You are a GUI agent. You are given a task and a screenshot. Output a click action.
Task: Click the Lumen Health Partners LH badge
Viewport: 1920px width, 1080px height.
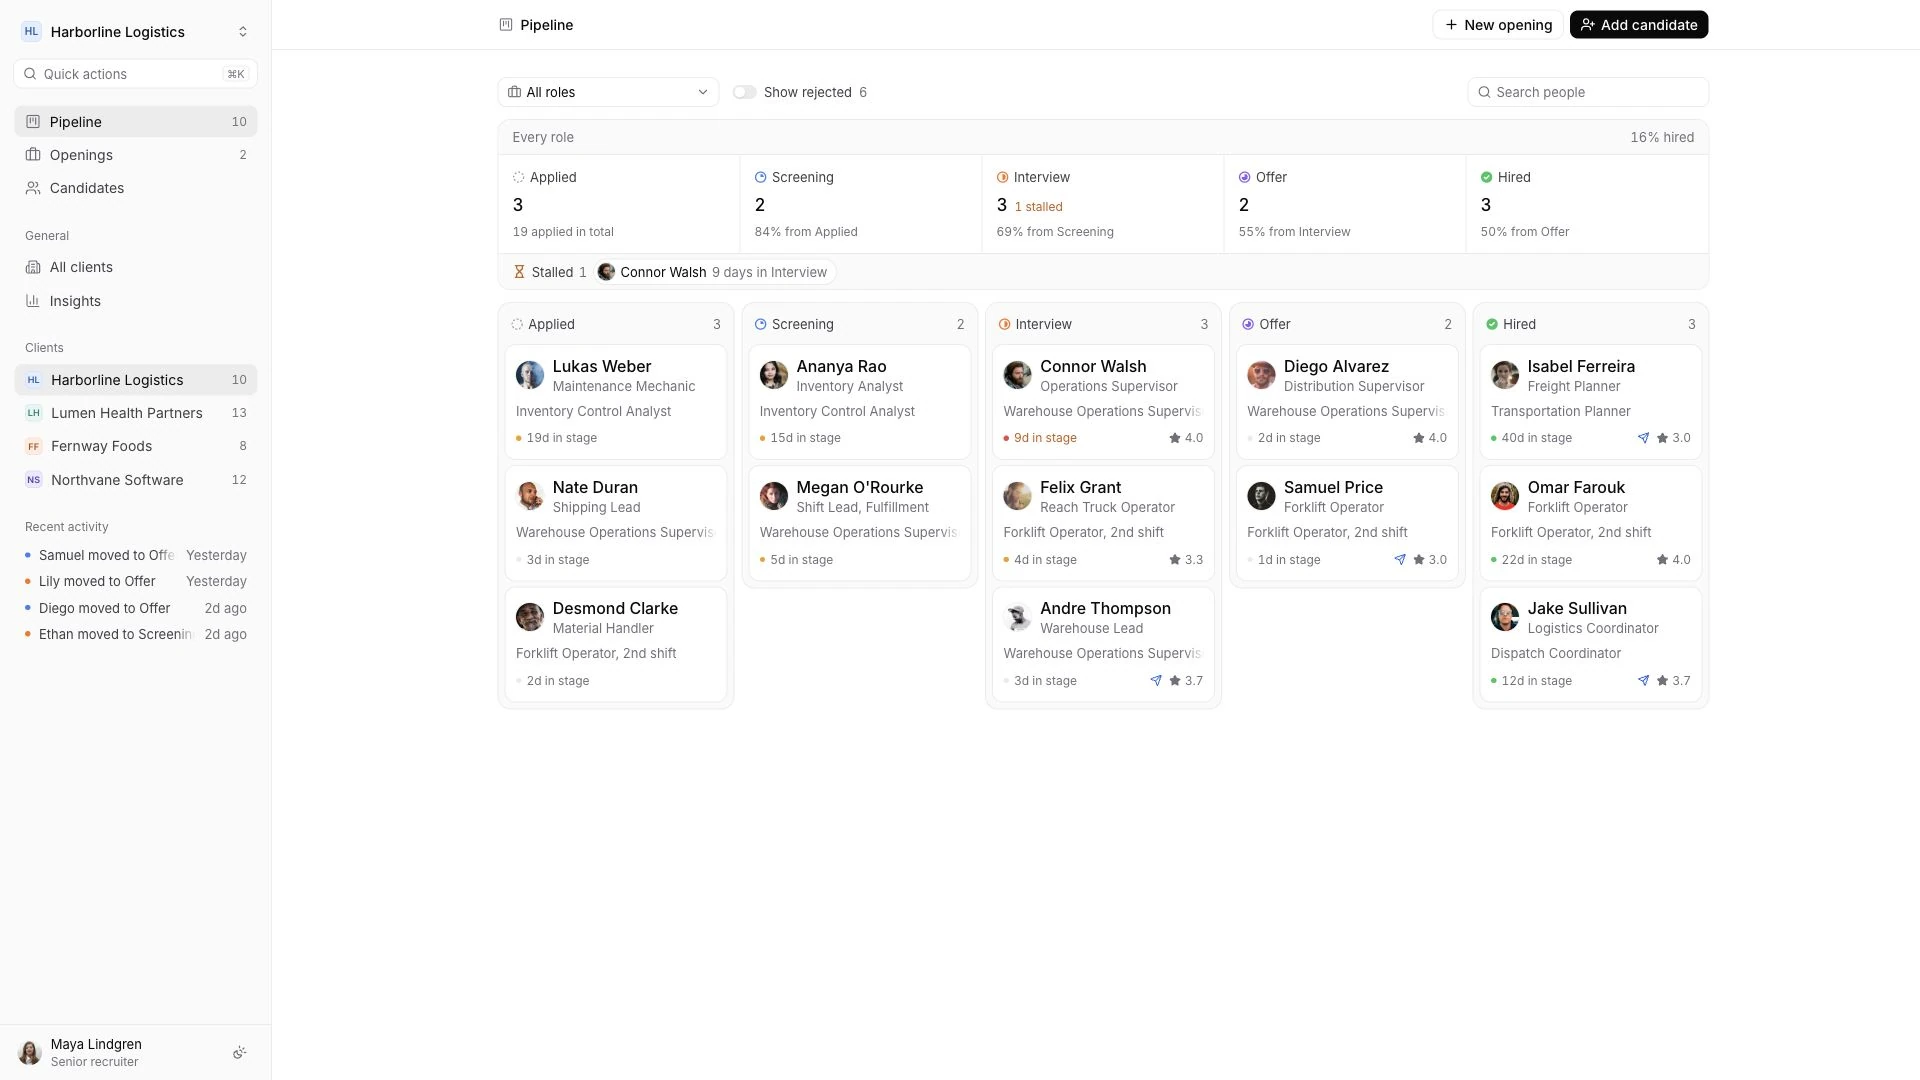[x=34, y=413]
